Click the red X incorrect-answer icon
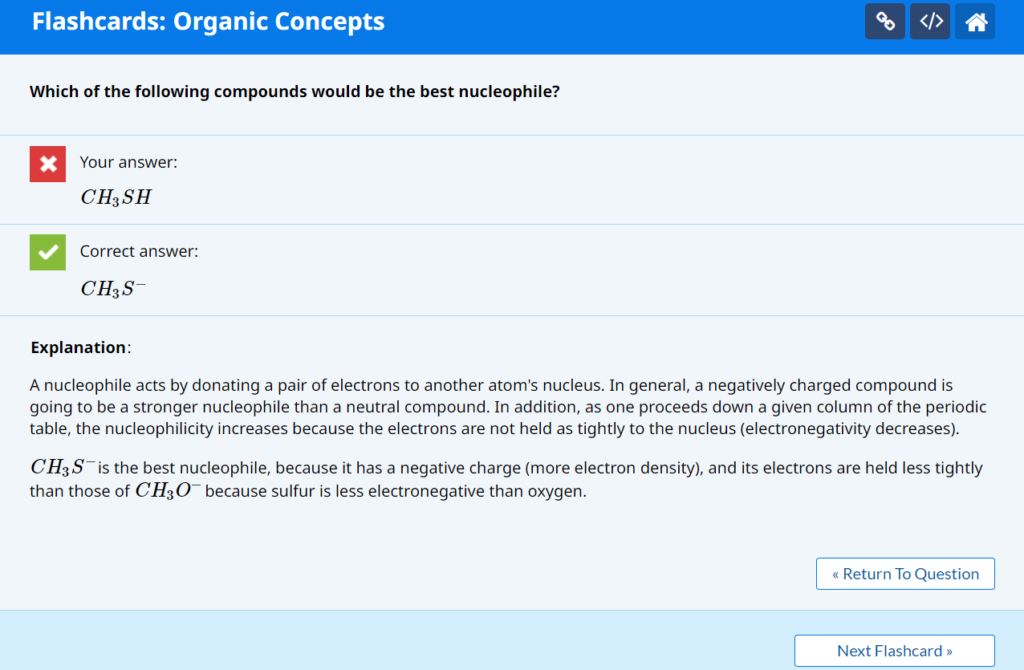This screenshot has width=1024, height=670. tap(48, 164)
